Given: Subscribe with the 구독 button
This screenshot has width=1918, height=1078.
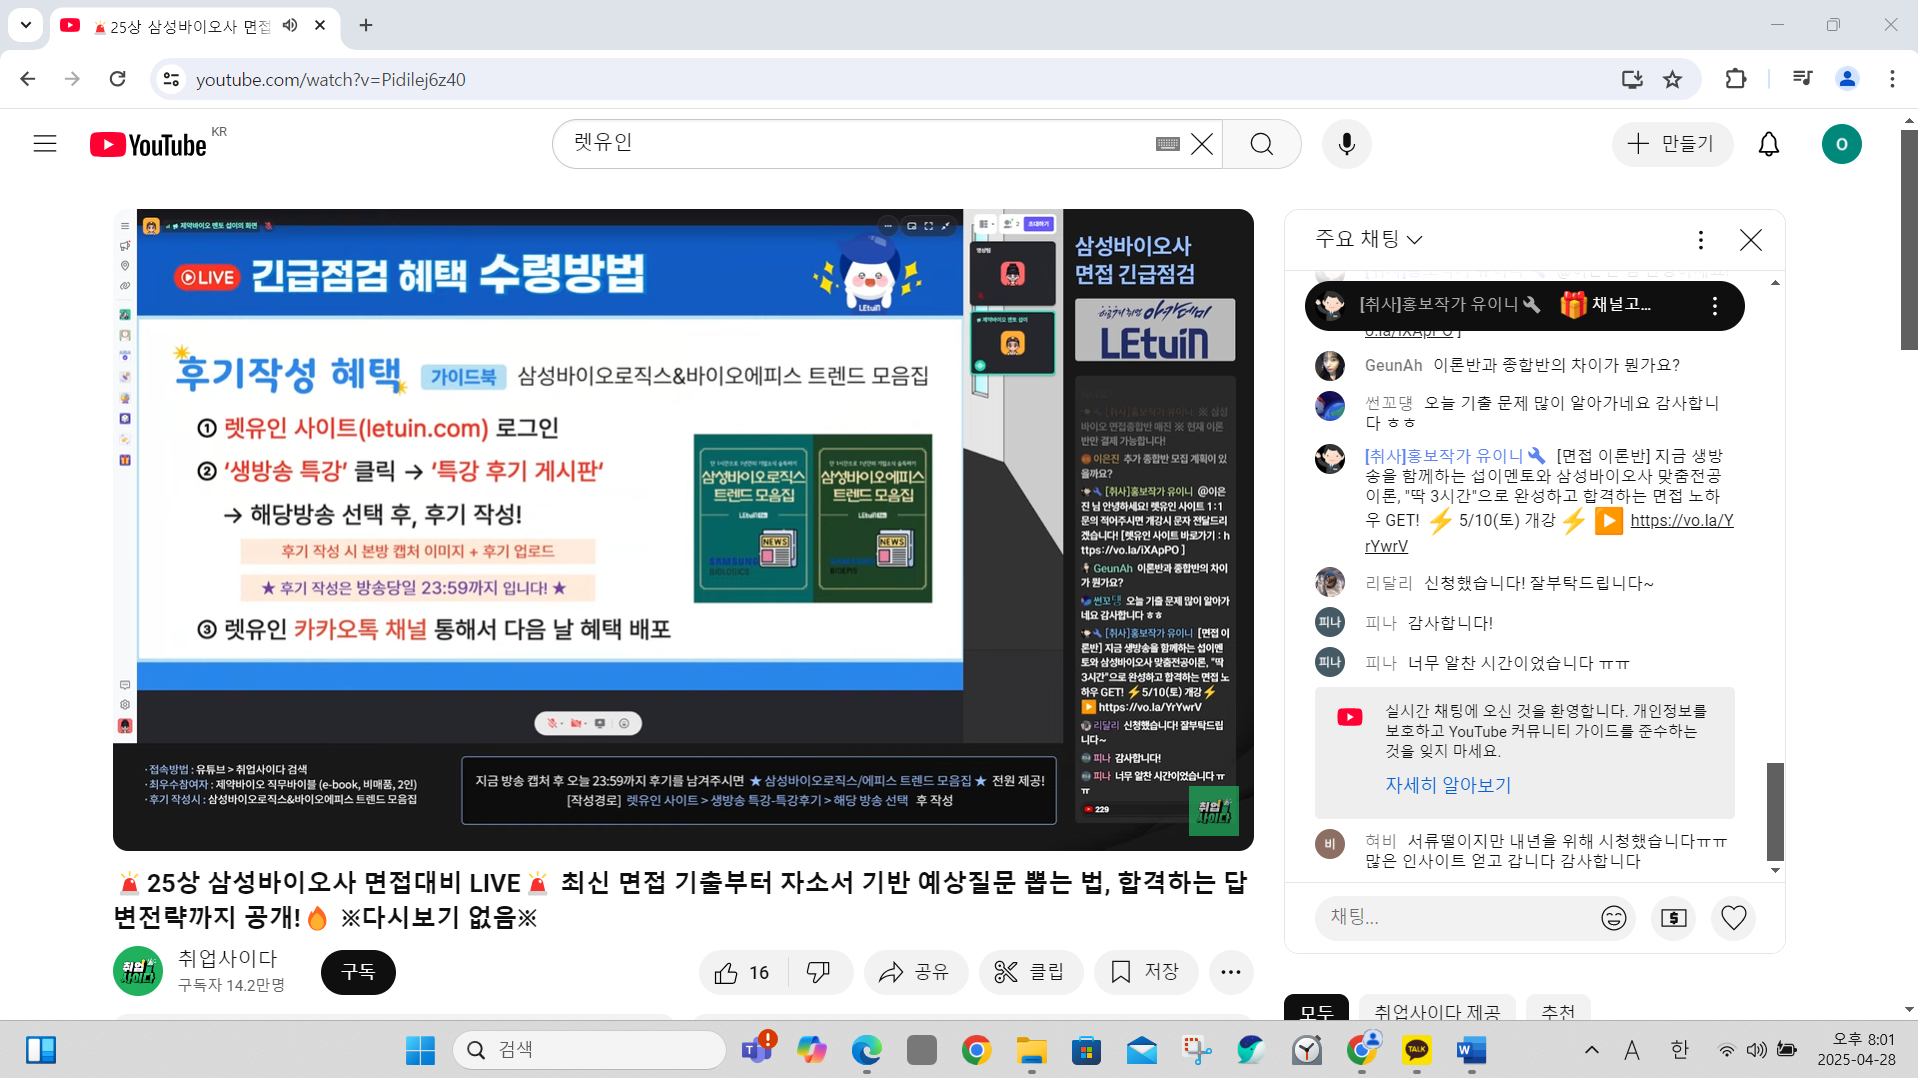Looking at the screenshot, I should coord(358,972).
